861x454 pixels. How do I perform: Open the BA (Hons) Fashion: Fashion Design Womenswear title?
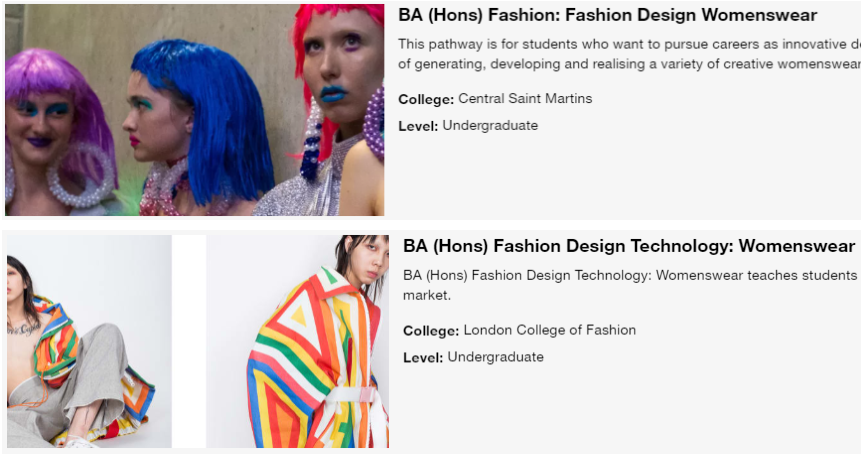607,15
